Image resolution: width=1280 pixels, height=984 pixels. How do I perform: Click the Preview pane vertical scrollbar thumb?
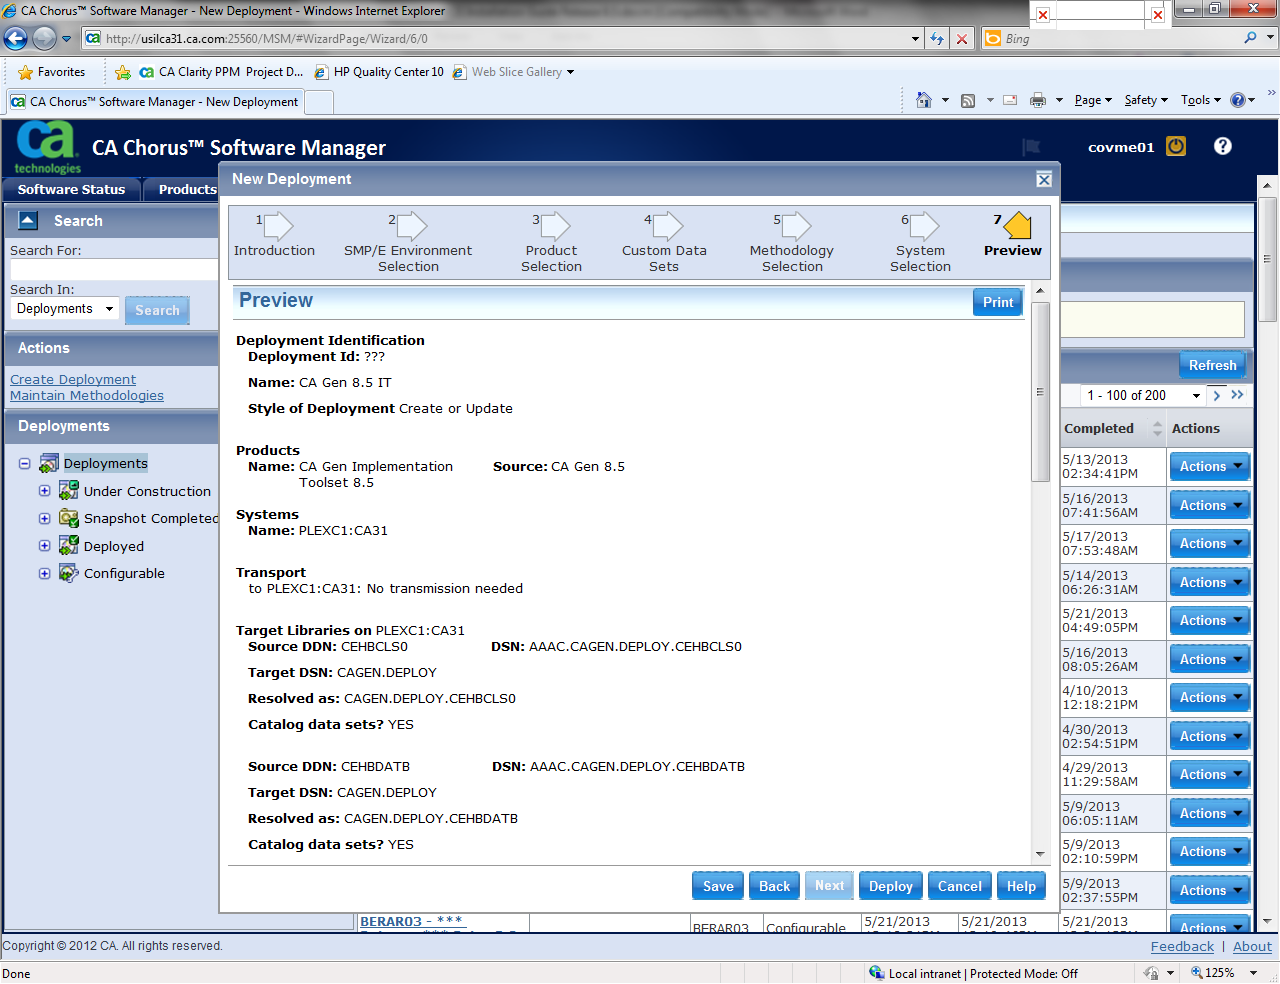click(x=1040, y=391)
